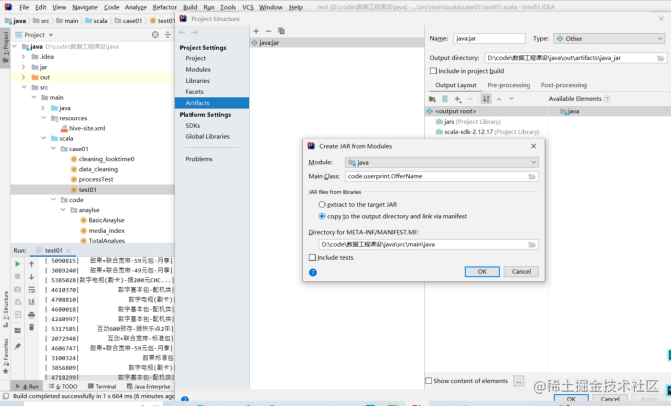The image size is (672, 407).
Task: Click the Run green play icon
Action: 18,264
